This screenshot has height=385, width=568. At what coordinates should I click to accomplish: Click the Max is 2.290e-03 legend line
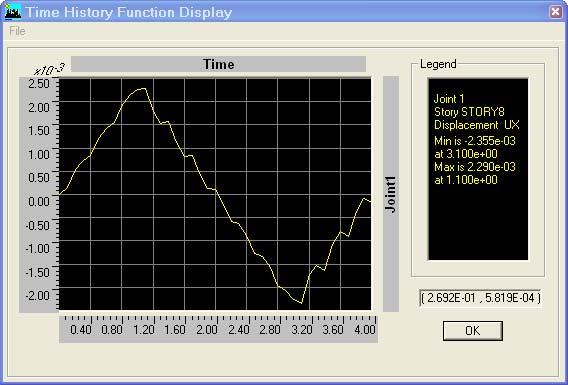(475, 167)
